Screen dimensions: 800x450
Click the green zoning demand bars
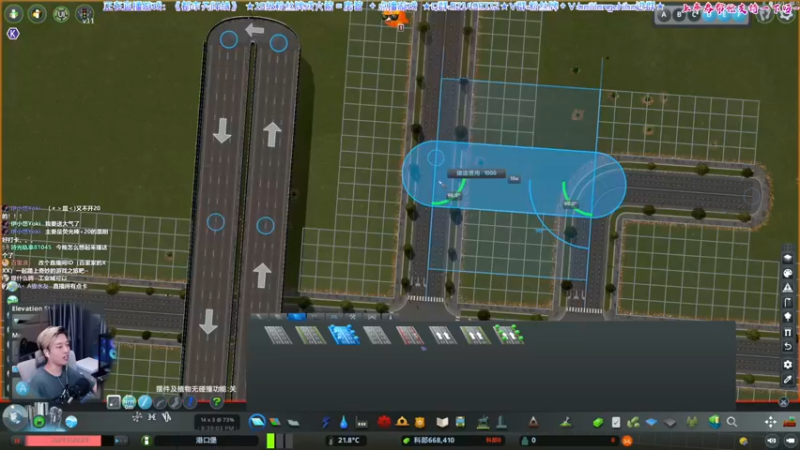[279, 440]
